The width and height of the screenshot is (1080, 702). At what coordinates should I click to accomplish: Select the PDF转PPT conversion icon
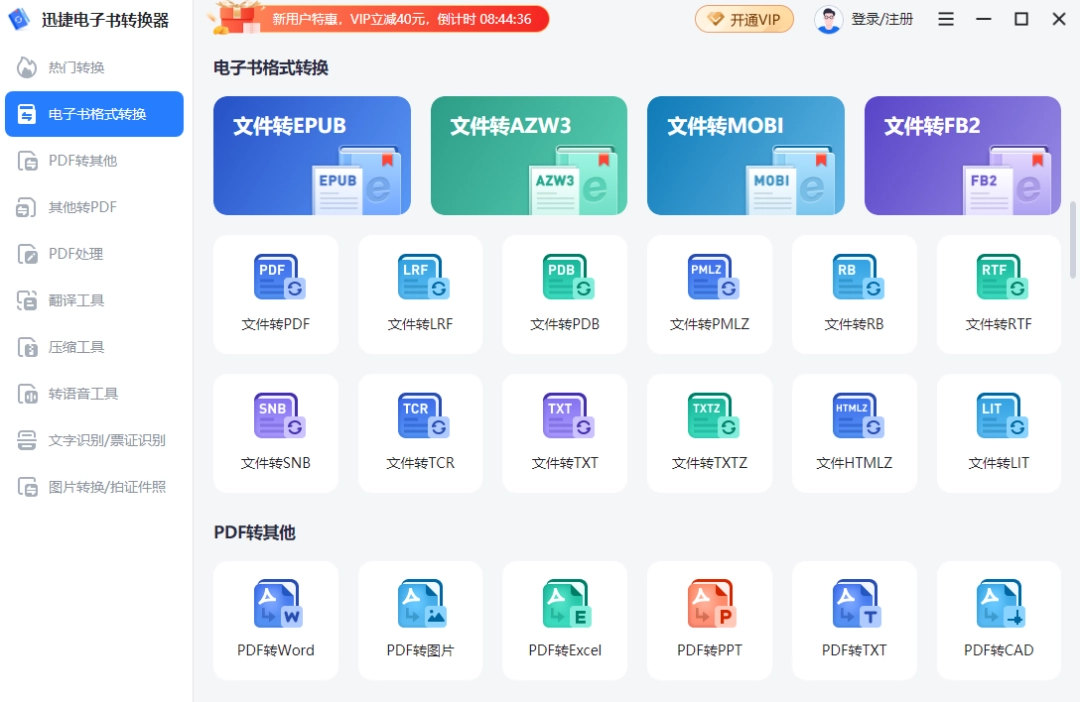tap(709, 620)
